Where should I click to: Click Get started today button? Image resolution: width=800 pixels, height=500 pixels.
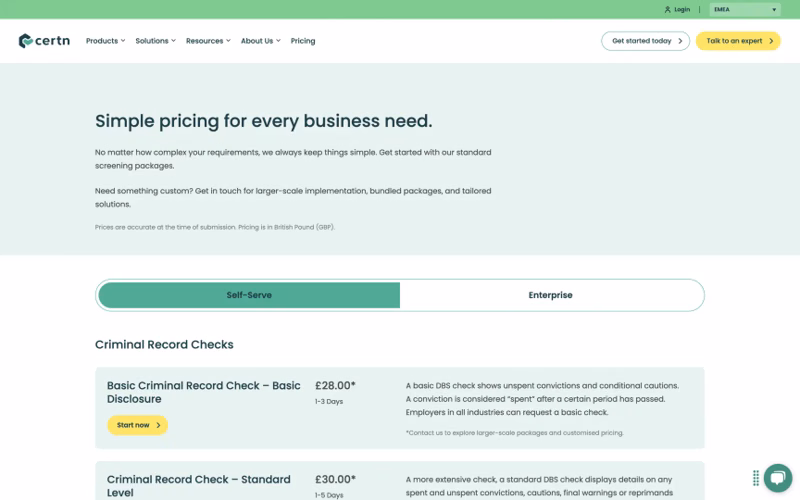pos(645,41)
